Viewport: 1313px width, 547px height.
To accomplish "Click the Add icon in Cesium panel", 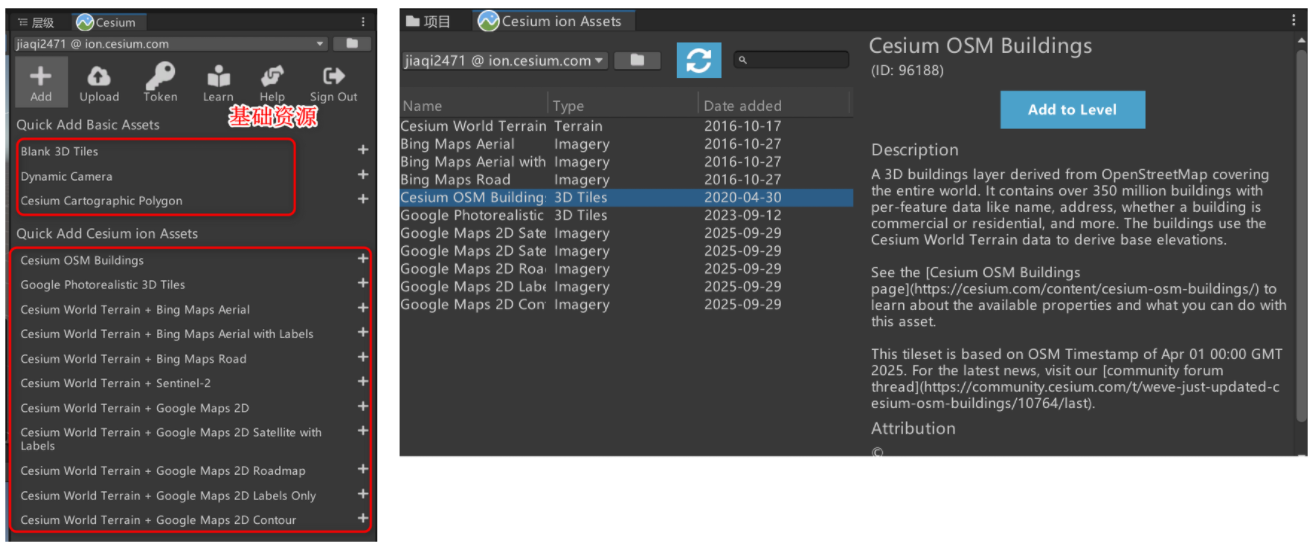I will pos(41,82).
